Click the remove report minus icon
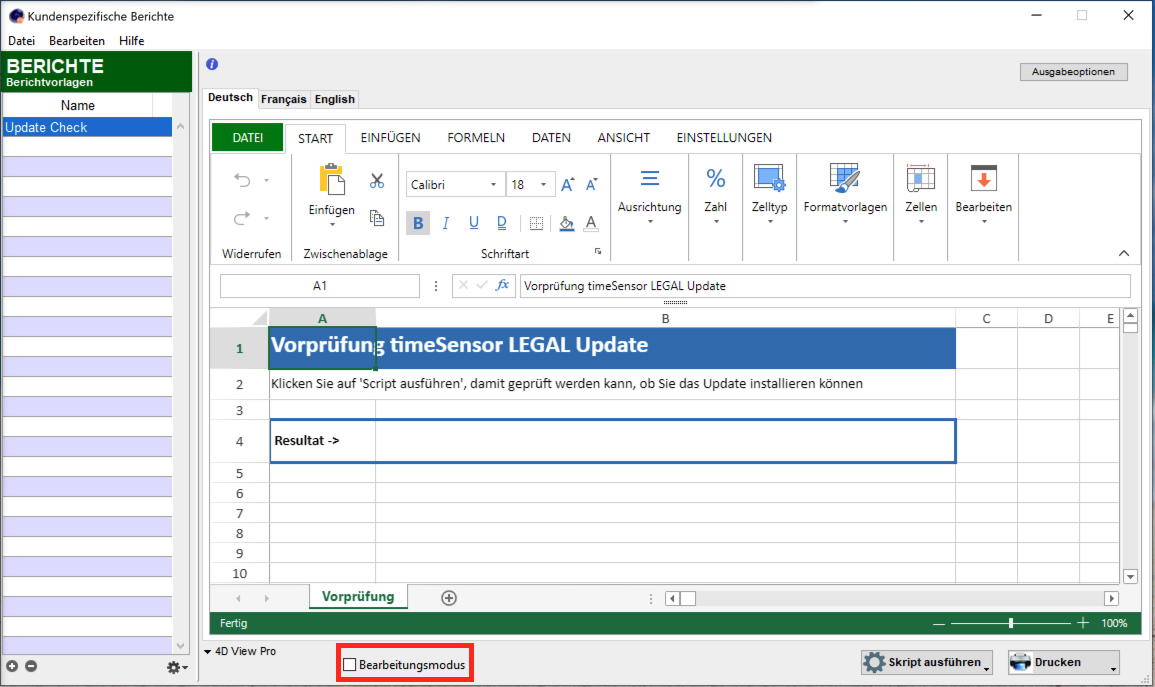 31,666
